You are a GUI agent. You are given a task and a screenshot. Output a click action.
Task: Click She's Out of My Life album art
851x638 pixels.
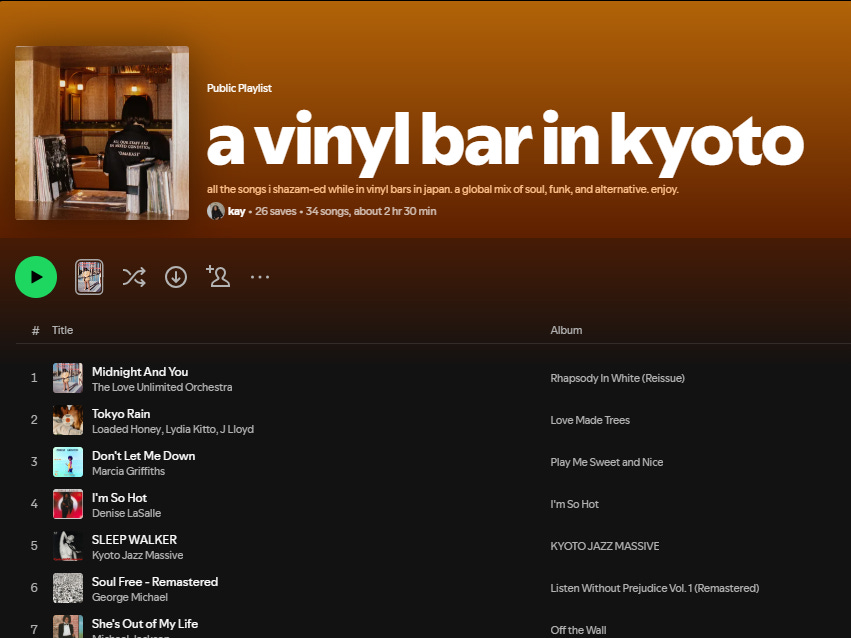[x=68, y=627]
